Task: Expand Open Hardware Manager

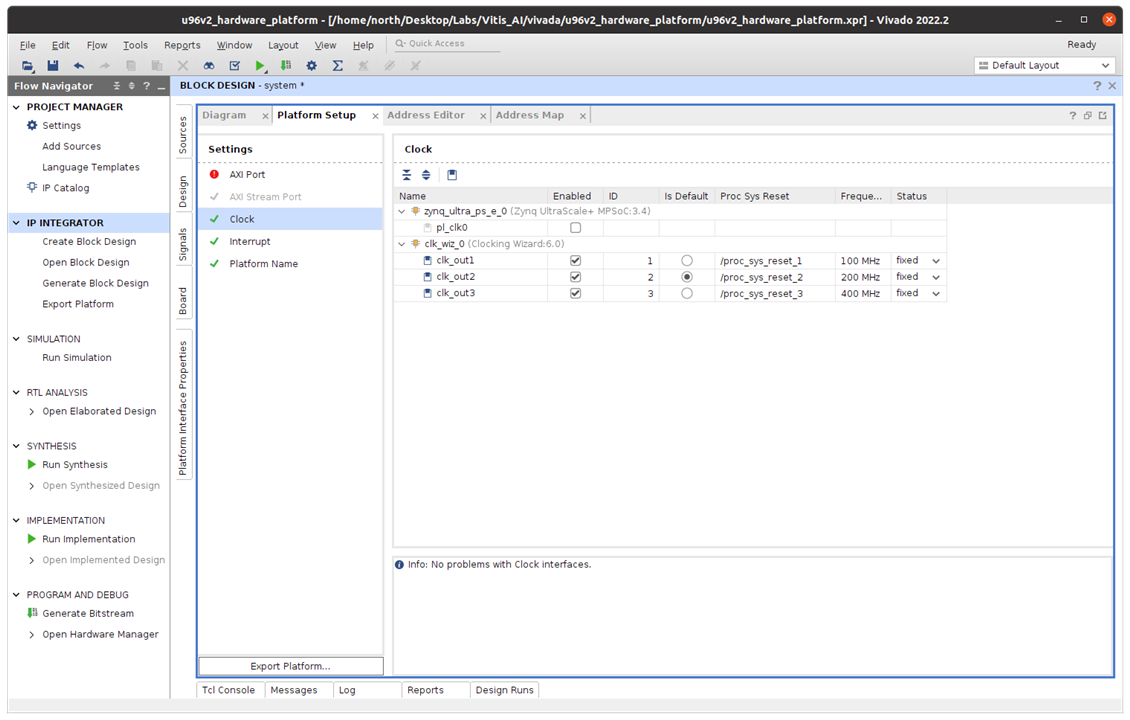Action: [x=32, y=635]
